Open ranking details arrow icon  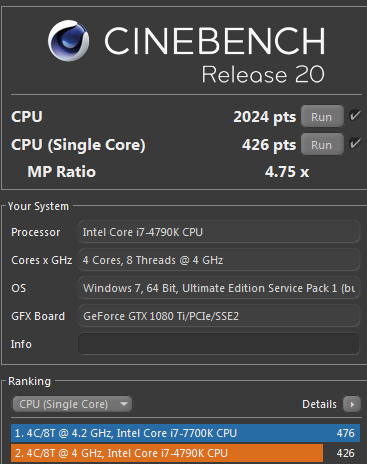point(352,404)
